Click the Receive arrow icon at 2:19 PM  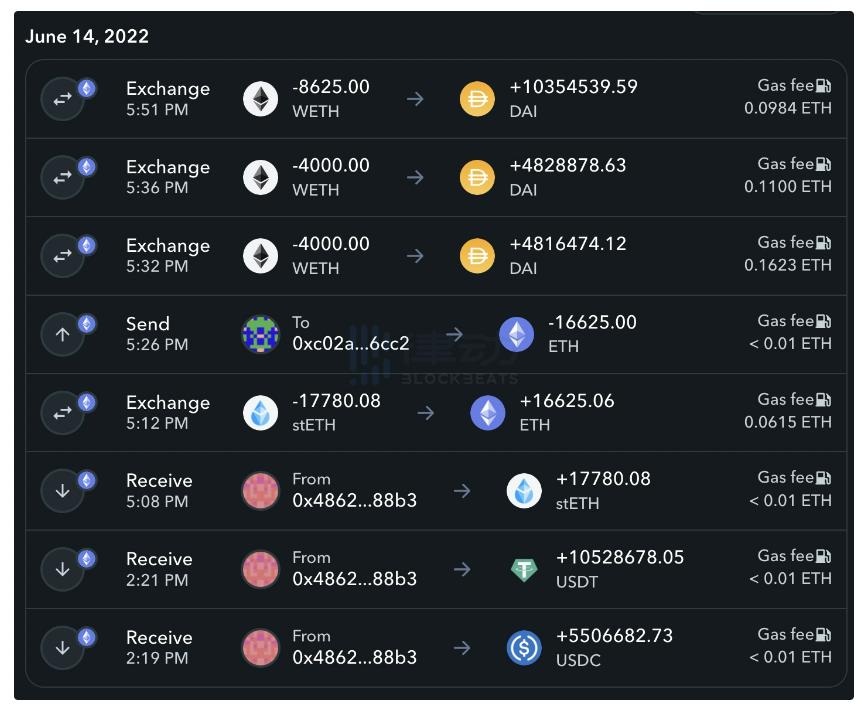62,648
